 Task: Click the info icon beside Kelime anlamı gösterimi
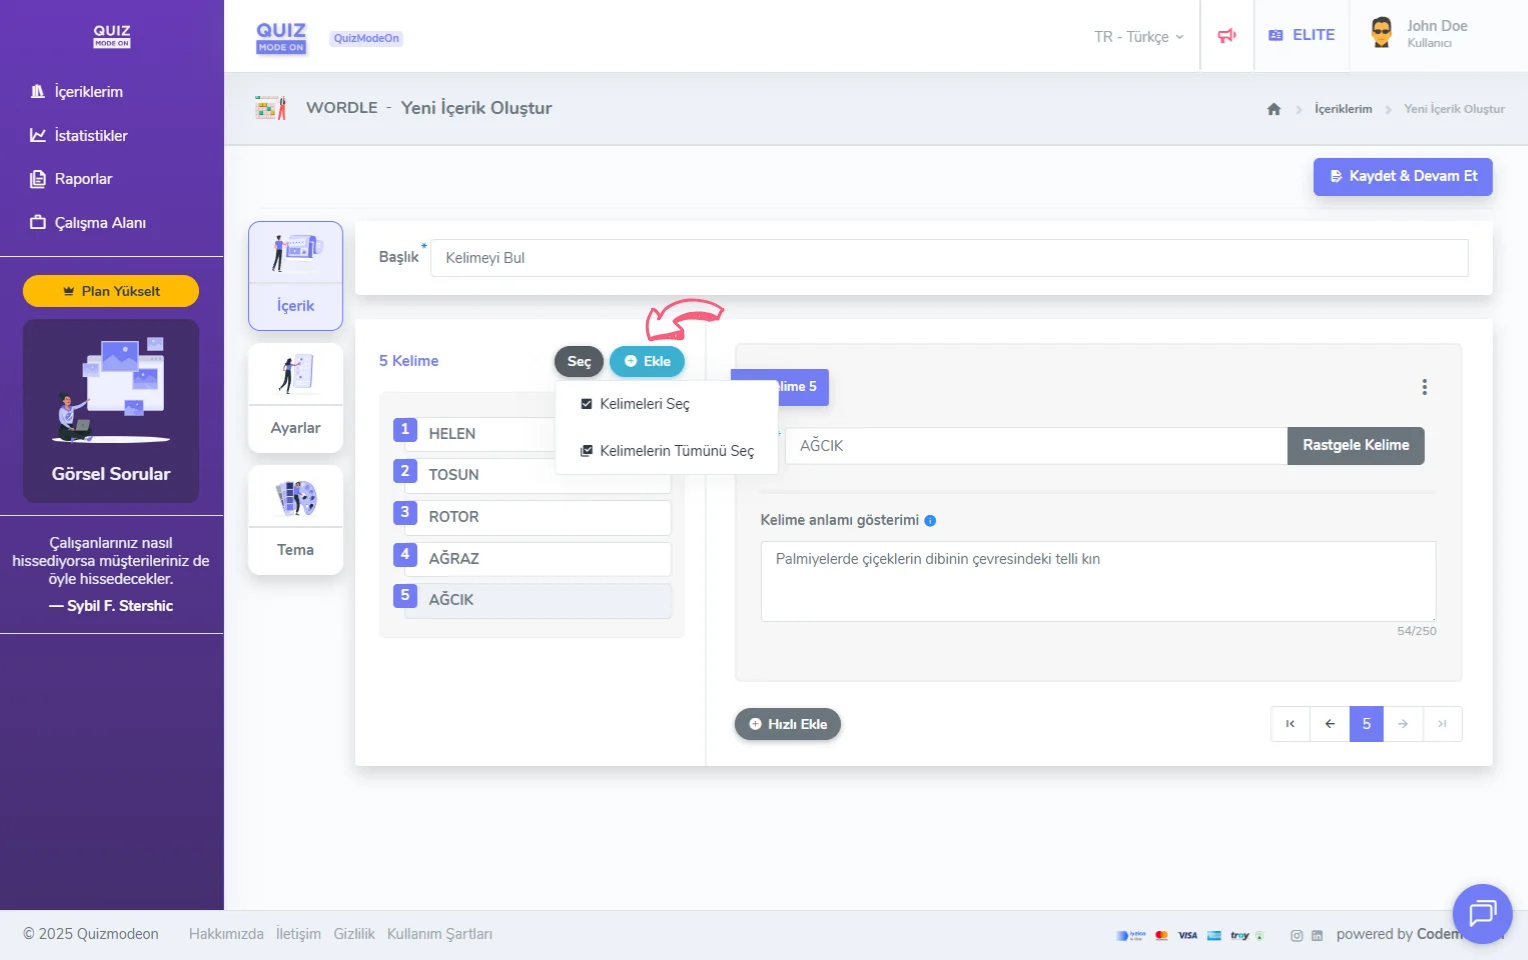pyautogui.click(x=930, y=521)
